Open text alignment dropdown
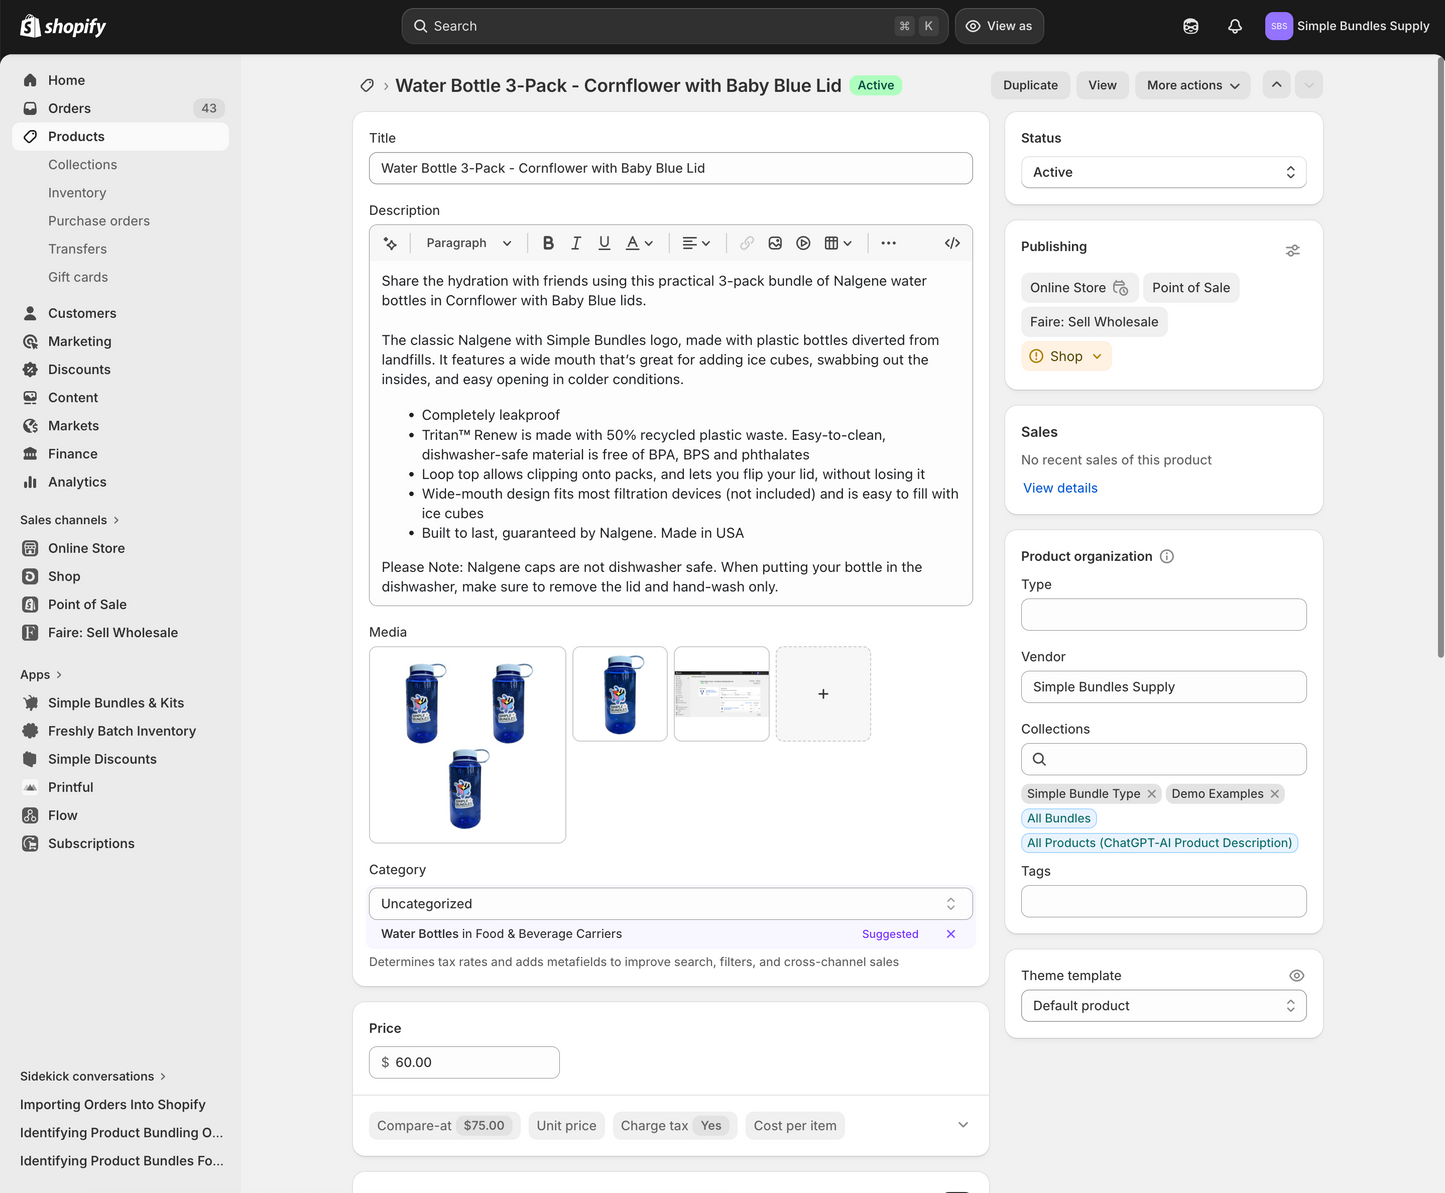This screenshot has width=1445, height=1193. coord(696,243)
